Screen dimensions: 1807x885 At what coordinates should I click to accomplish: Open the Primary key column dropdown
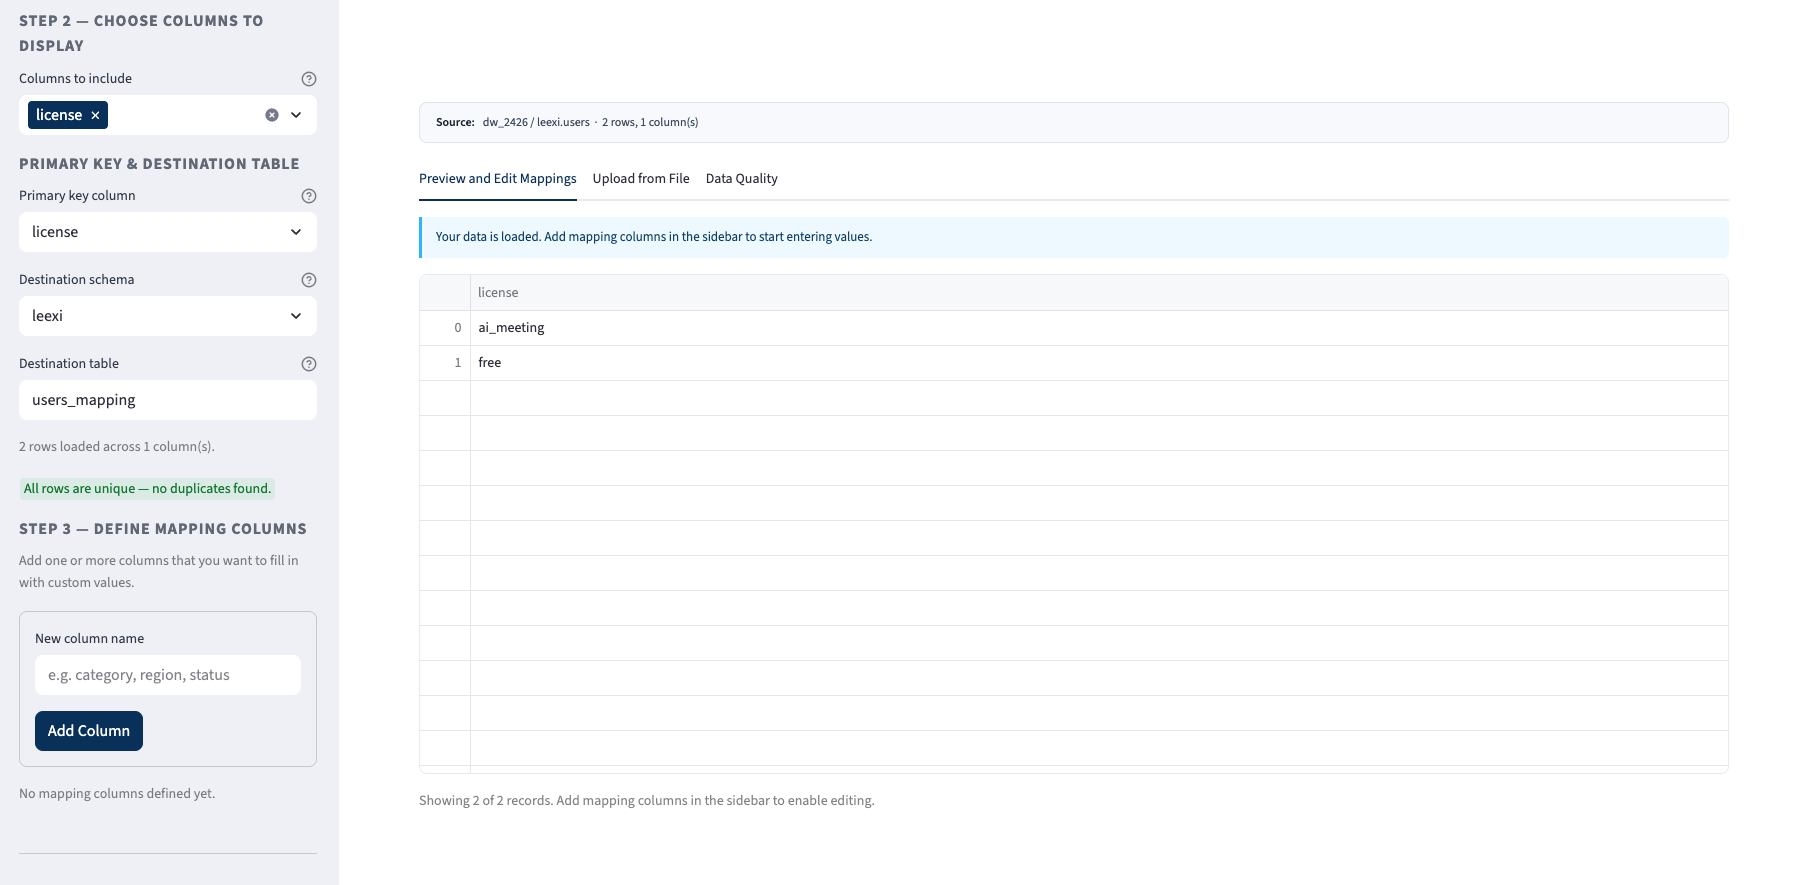coord(168,232)
